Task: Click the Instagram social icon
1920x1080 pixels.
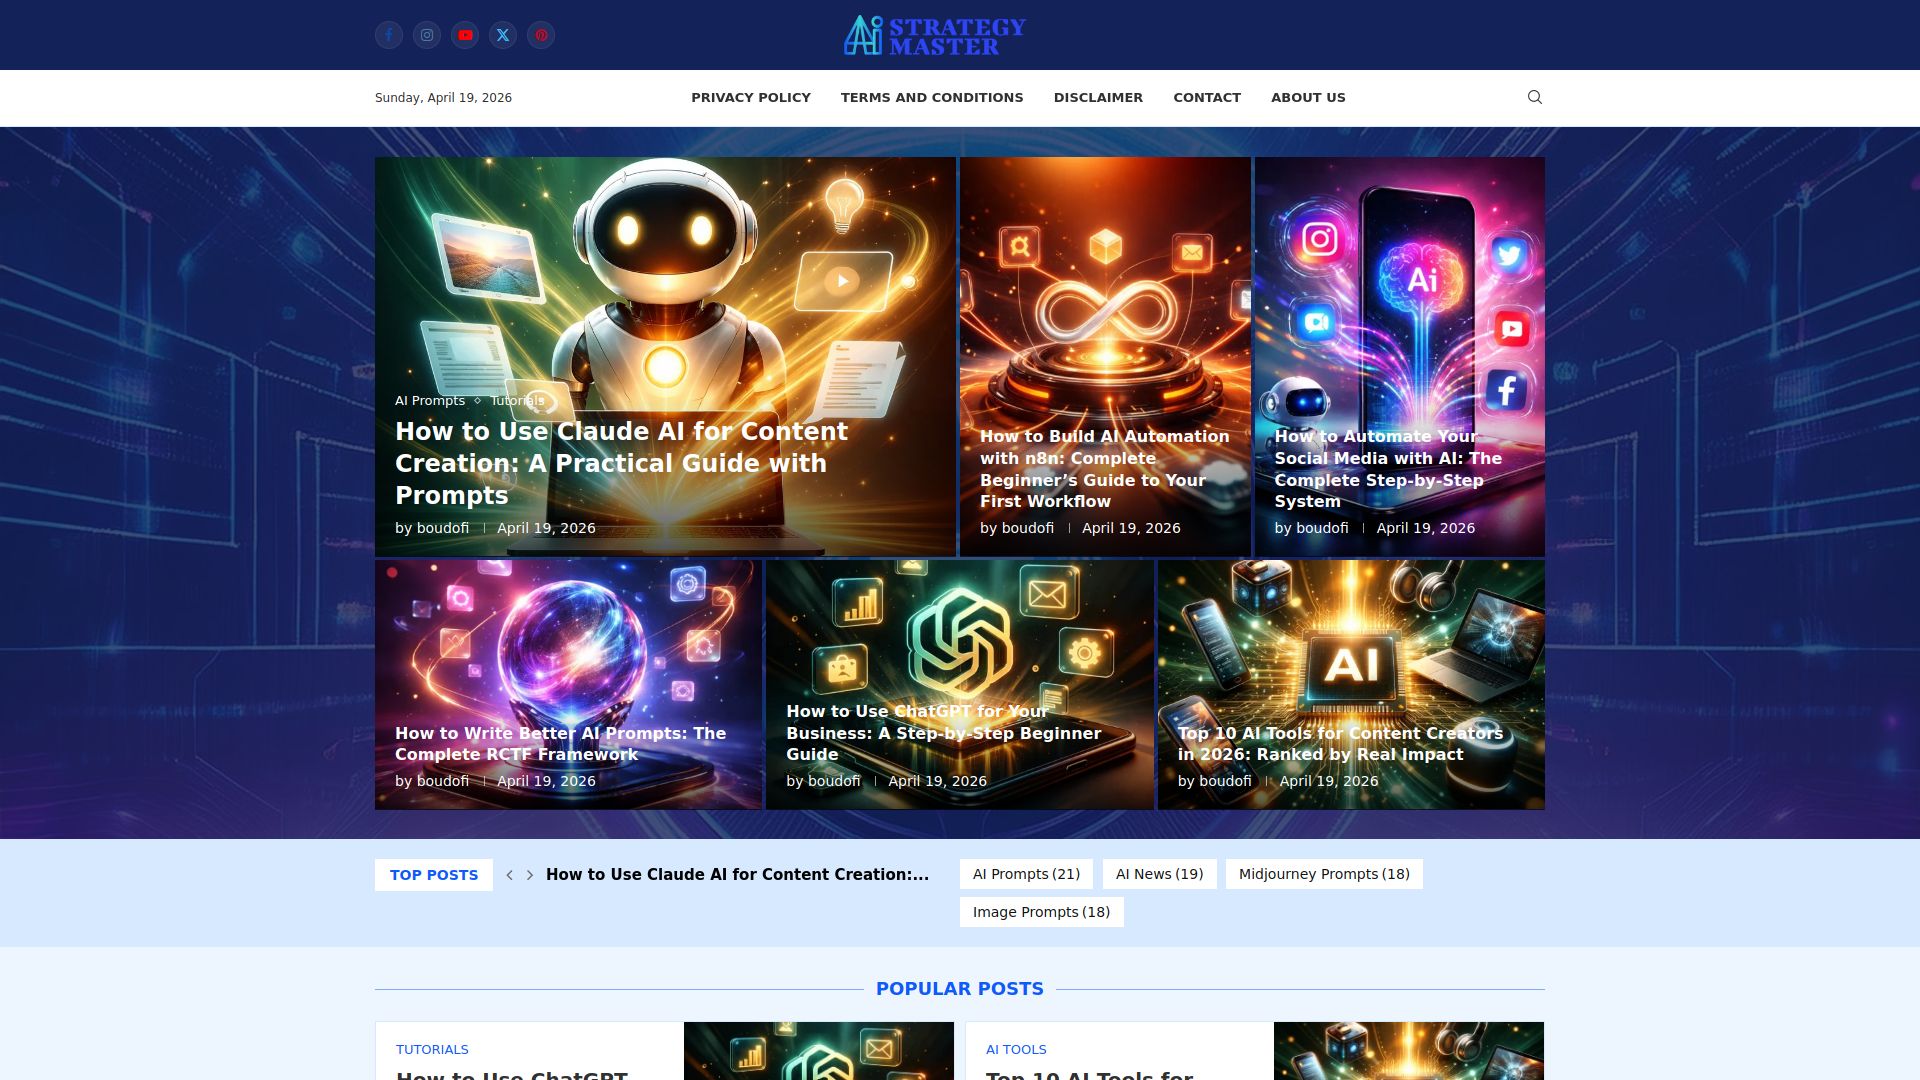Action: pyautogui.click(x=427, y=35)
